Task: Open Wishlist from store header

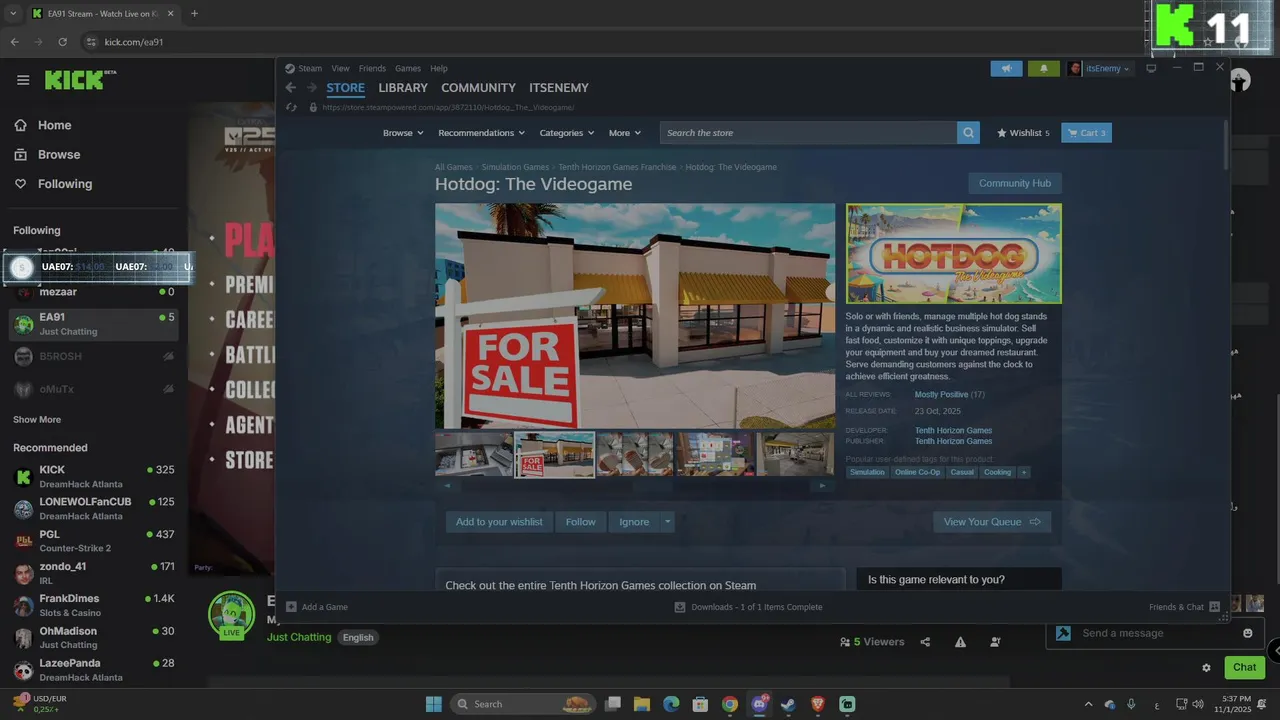Action: [x=1023, y=133]
